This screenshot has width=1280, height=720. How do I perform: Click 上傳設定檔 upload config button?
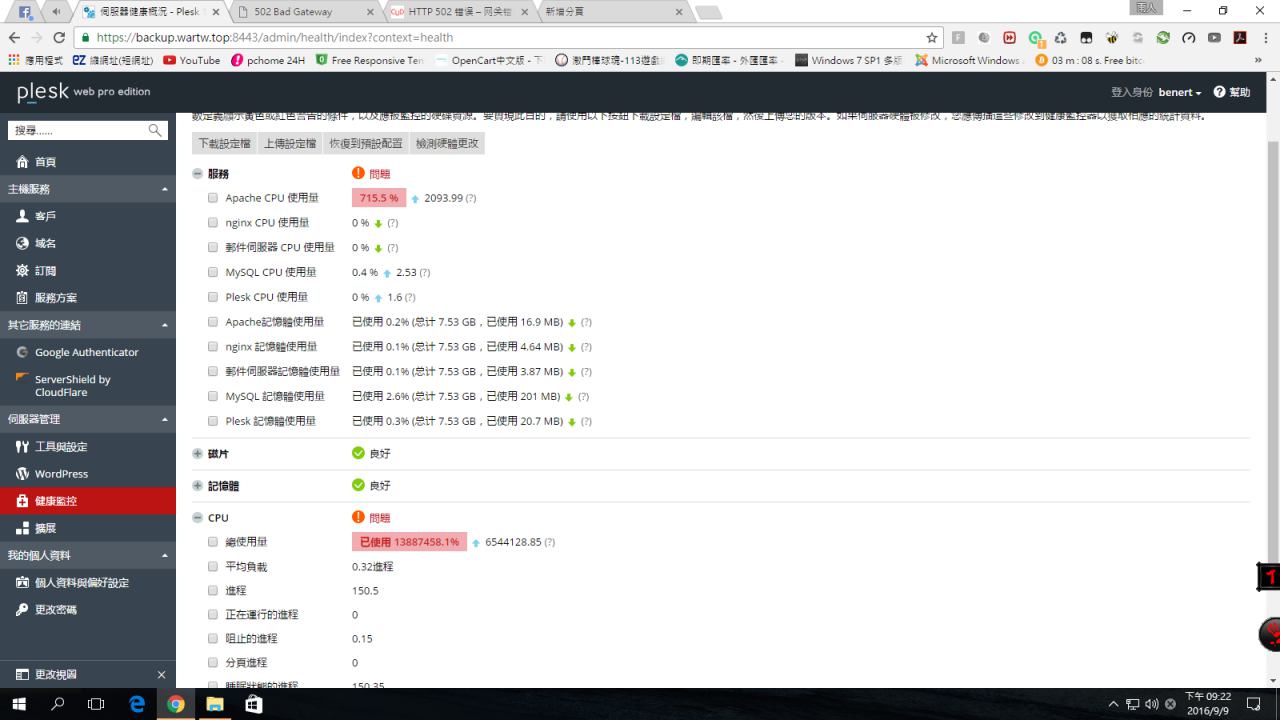tap(290, 144)
